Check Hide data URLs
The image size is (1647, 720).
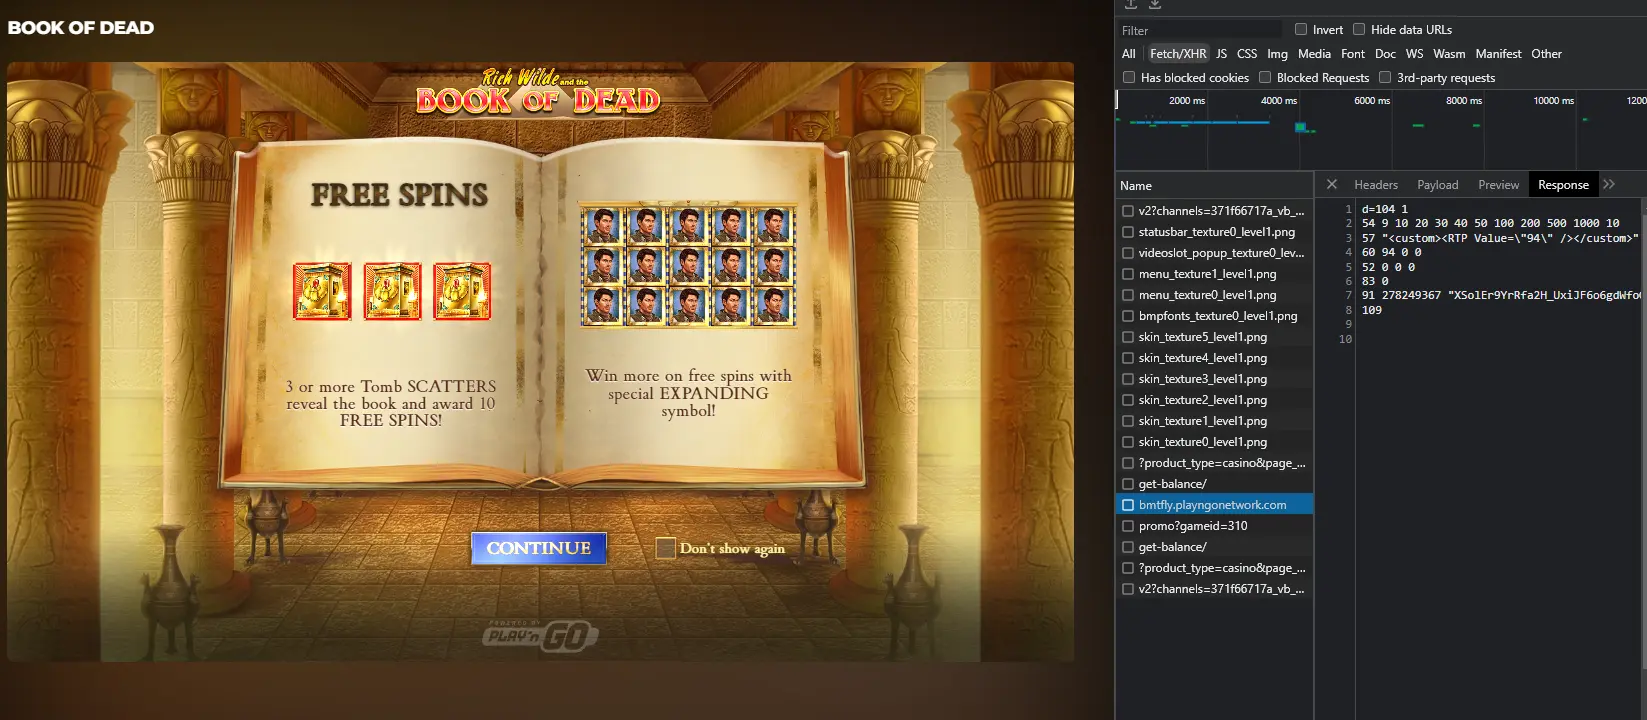[1359, 29]
